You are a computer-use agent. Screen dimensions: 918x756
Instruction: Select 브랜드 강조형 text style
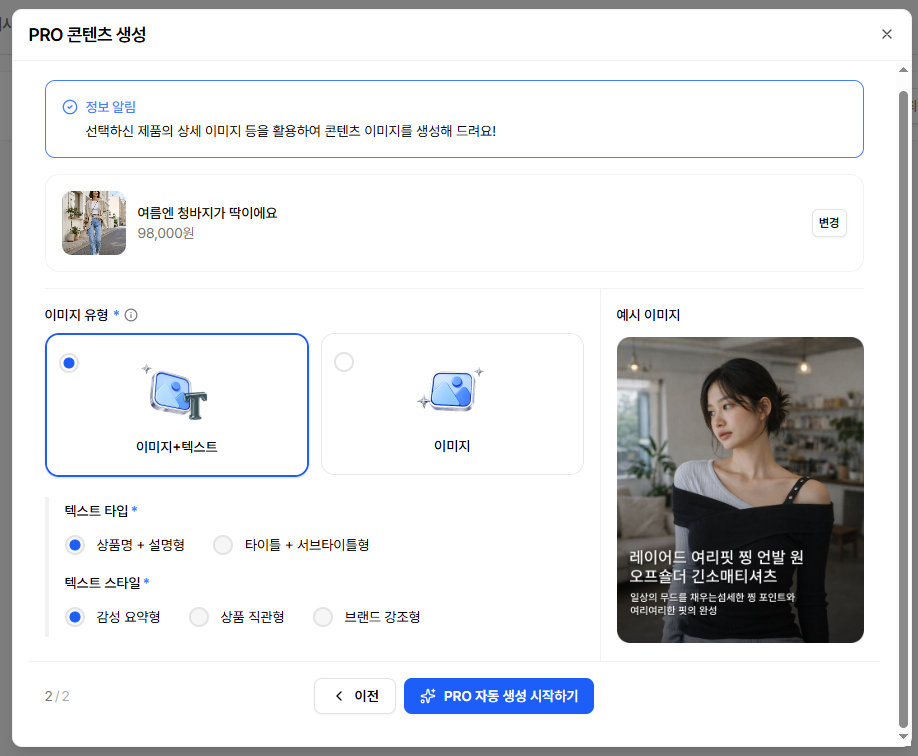[x=323, y=617]
